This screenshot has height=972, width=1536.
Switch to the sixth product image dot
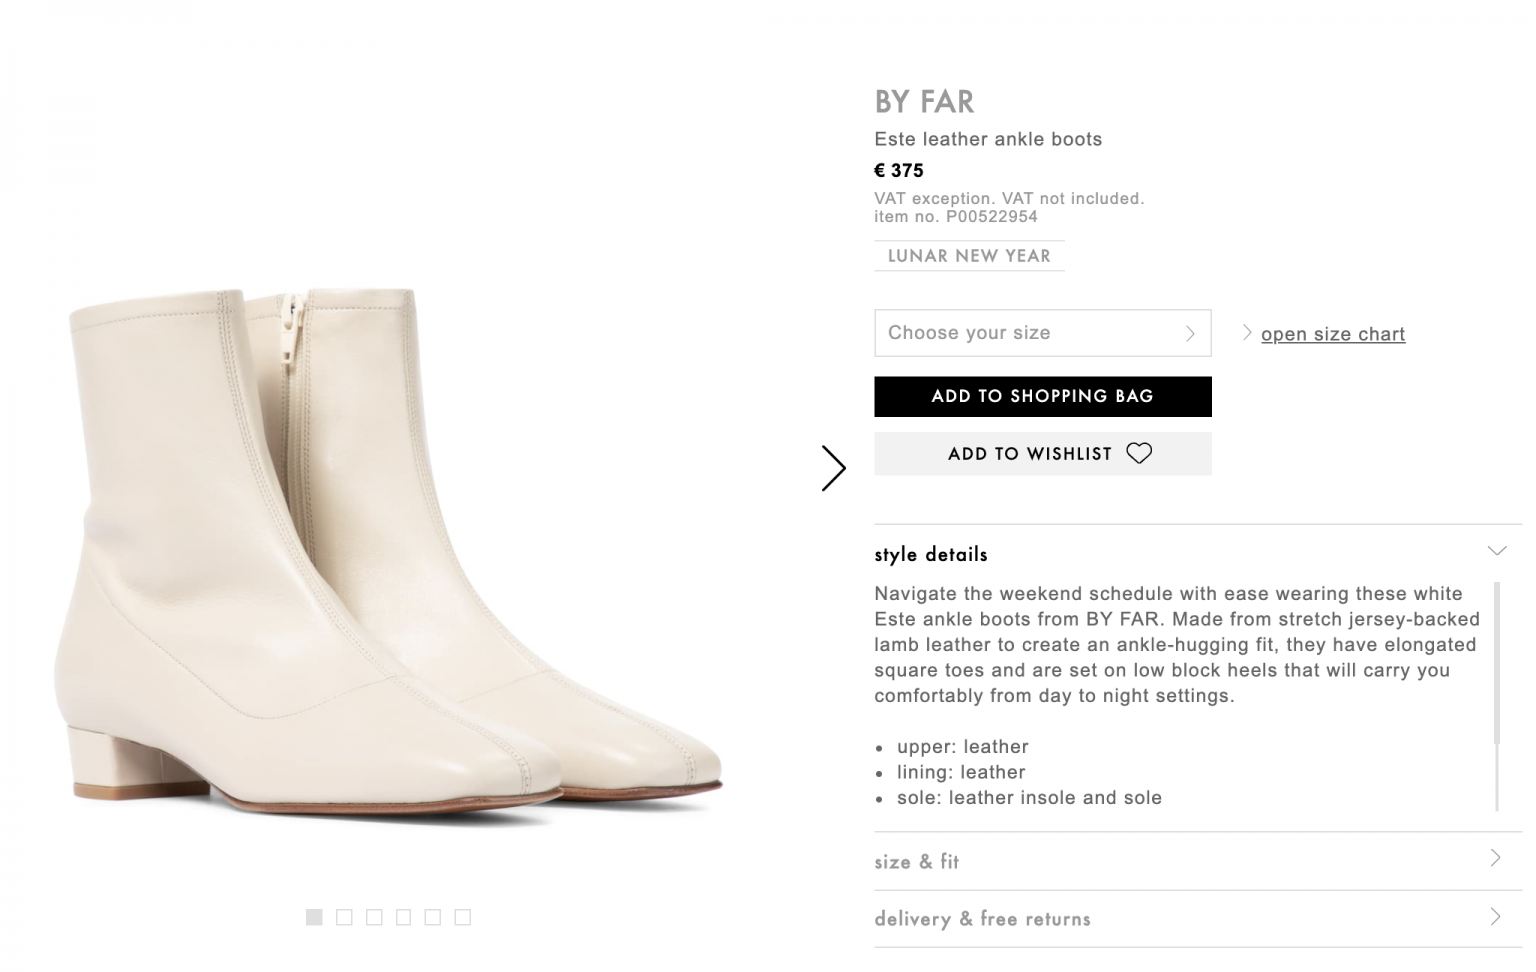click(x=462, y=917)
